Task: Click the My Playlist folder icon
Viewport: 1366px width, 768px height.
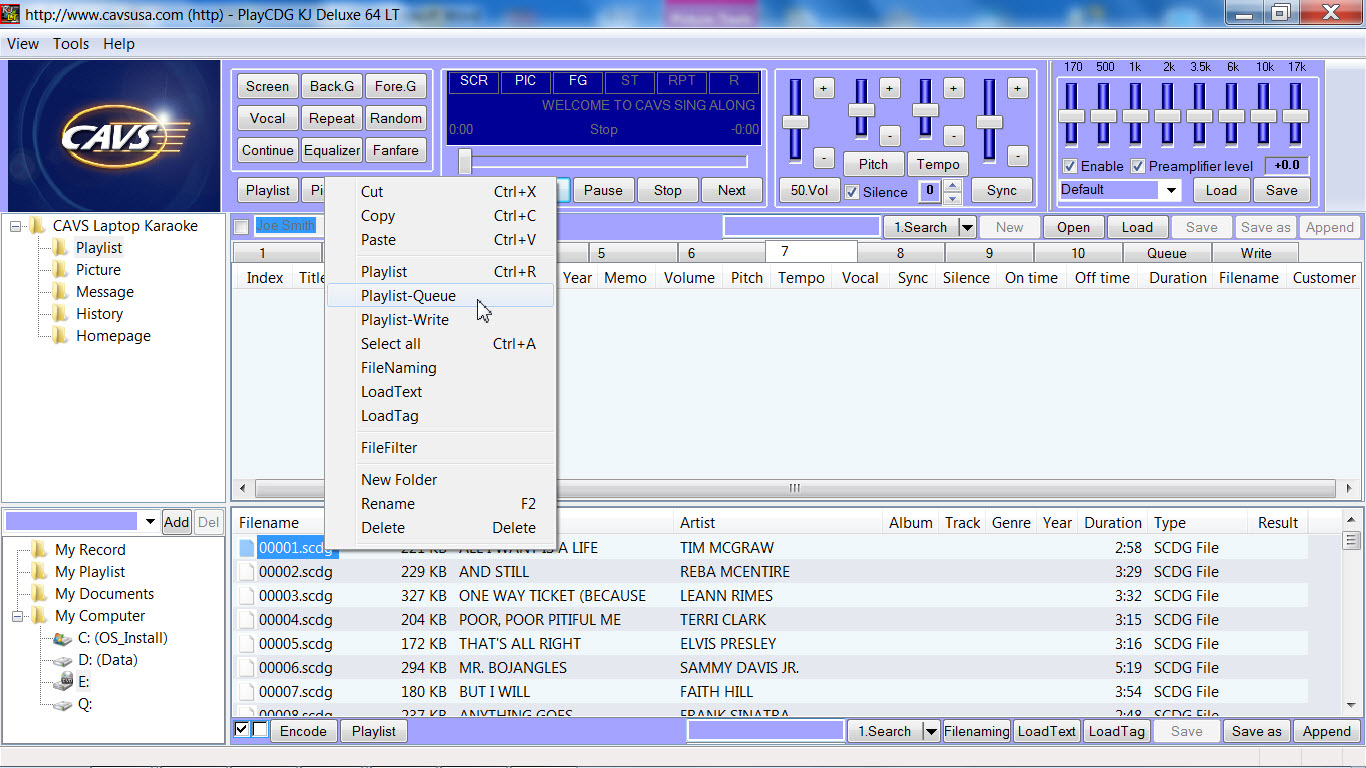Action: click(40, 572)
